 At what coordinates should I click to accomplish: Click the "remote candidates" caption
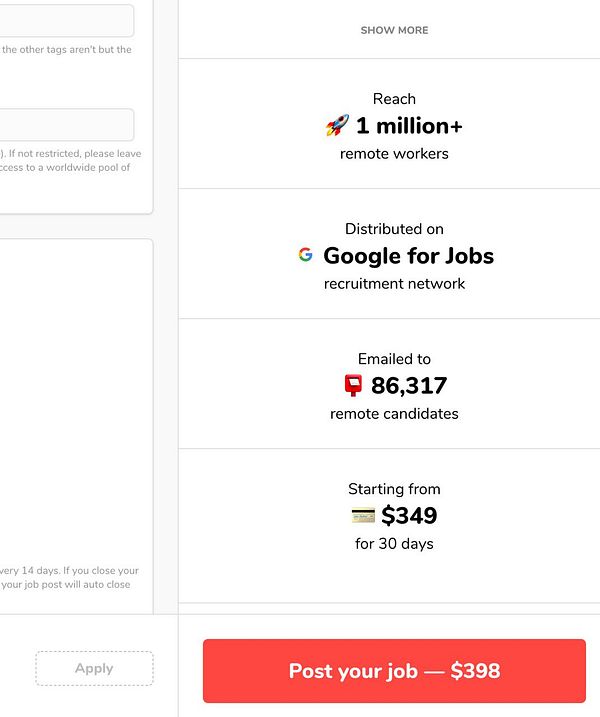click(x=394, y=414)
